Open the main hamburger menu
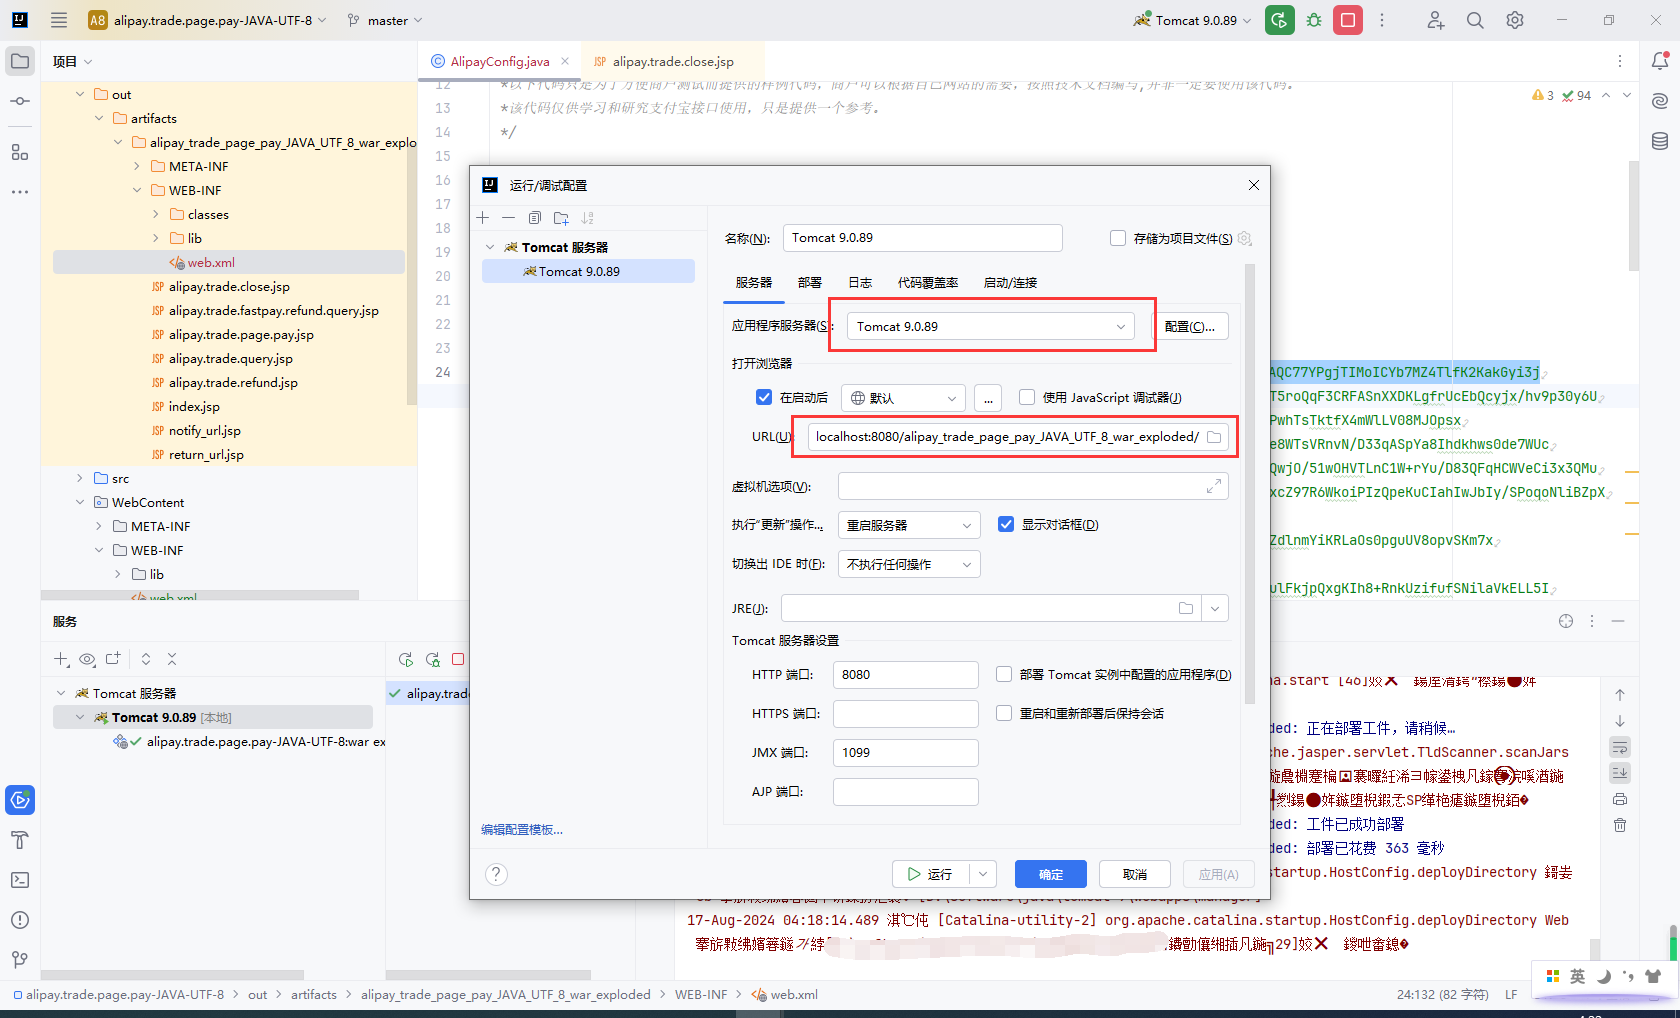This screenshot has height=1018, width=1680. click(x=59, y=20)
